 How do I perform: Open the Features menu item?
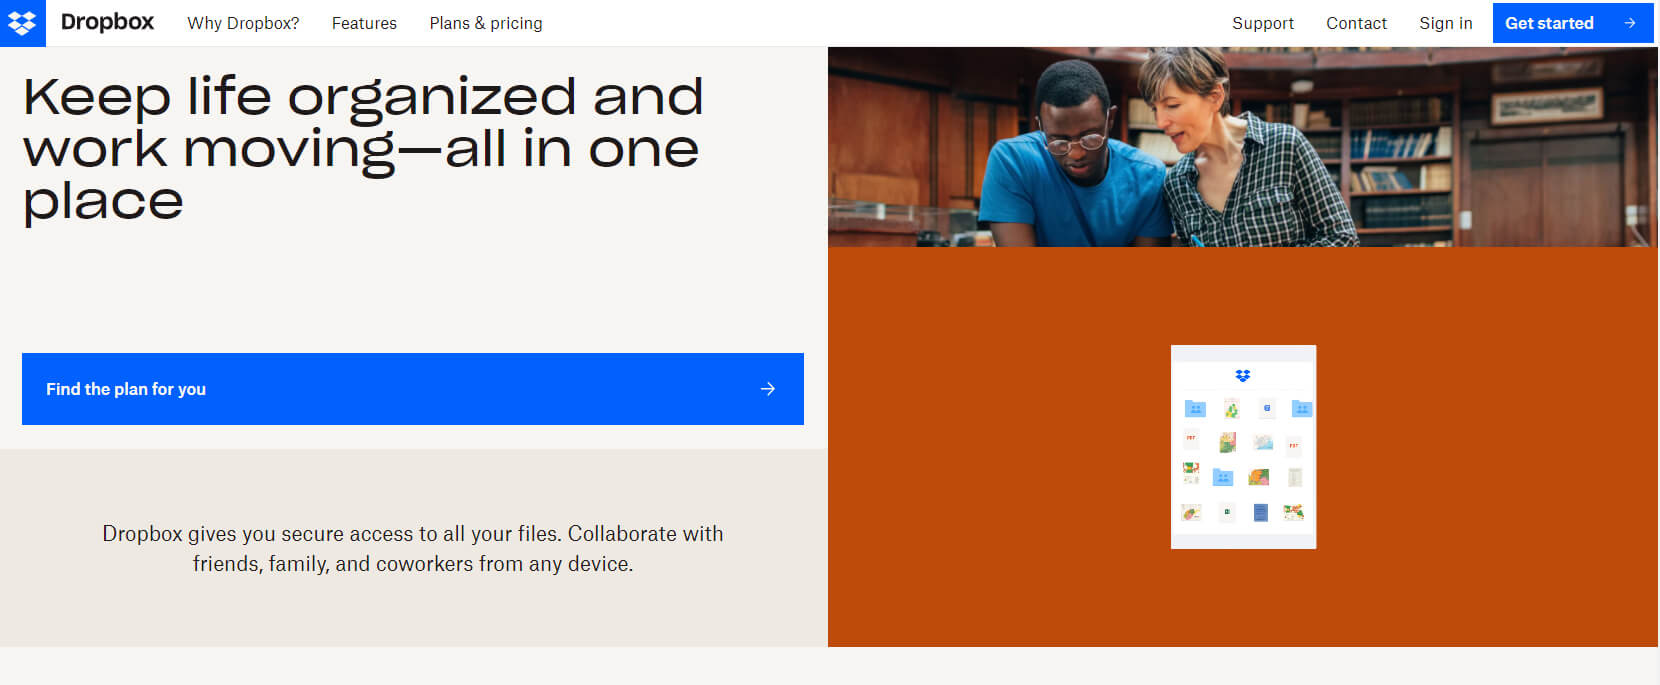(364, 23)
